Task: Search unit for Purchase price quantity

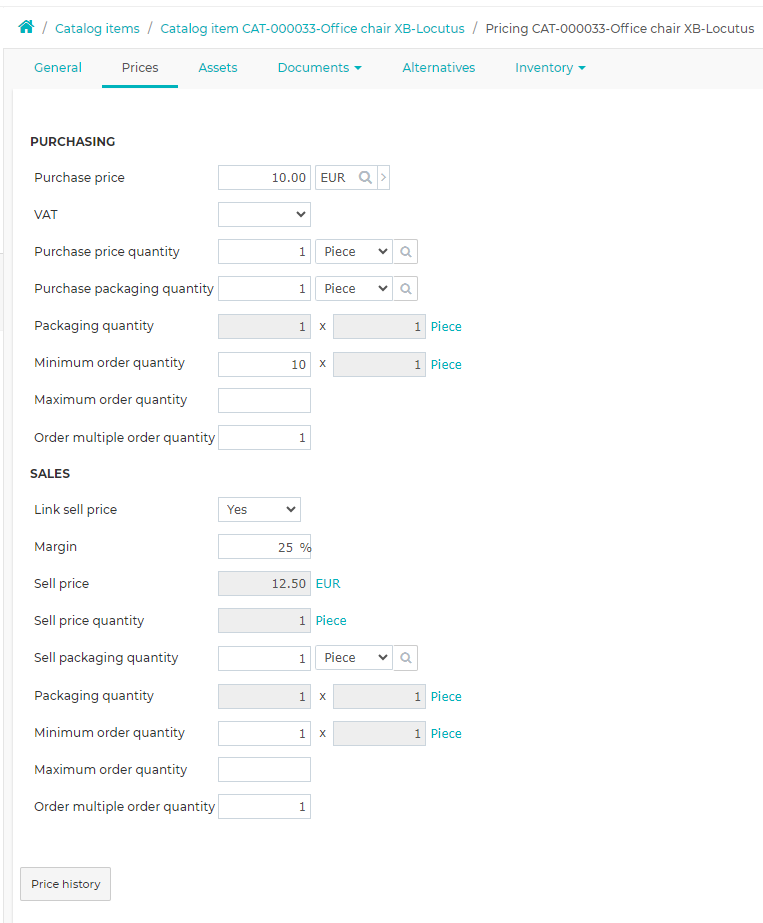Action: point(406,252)
